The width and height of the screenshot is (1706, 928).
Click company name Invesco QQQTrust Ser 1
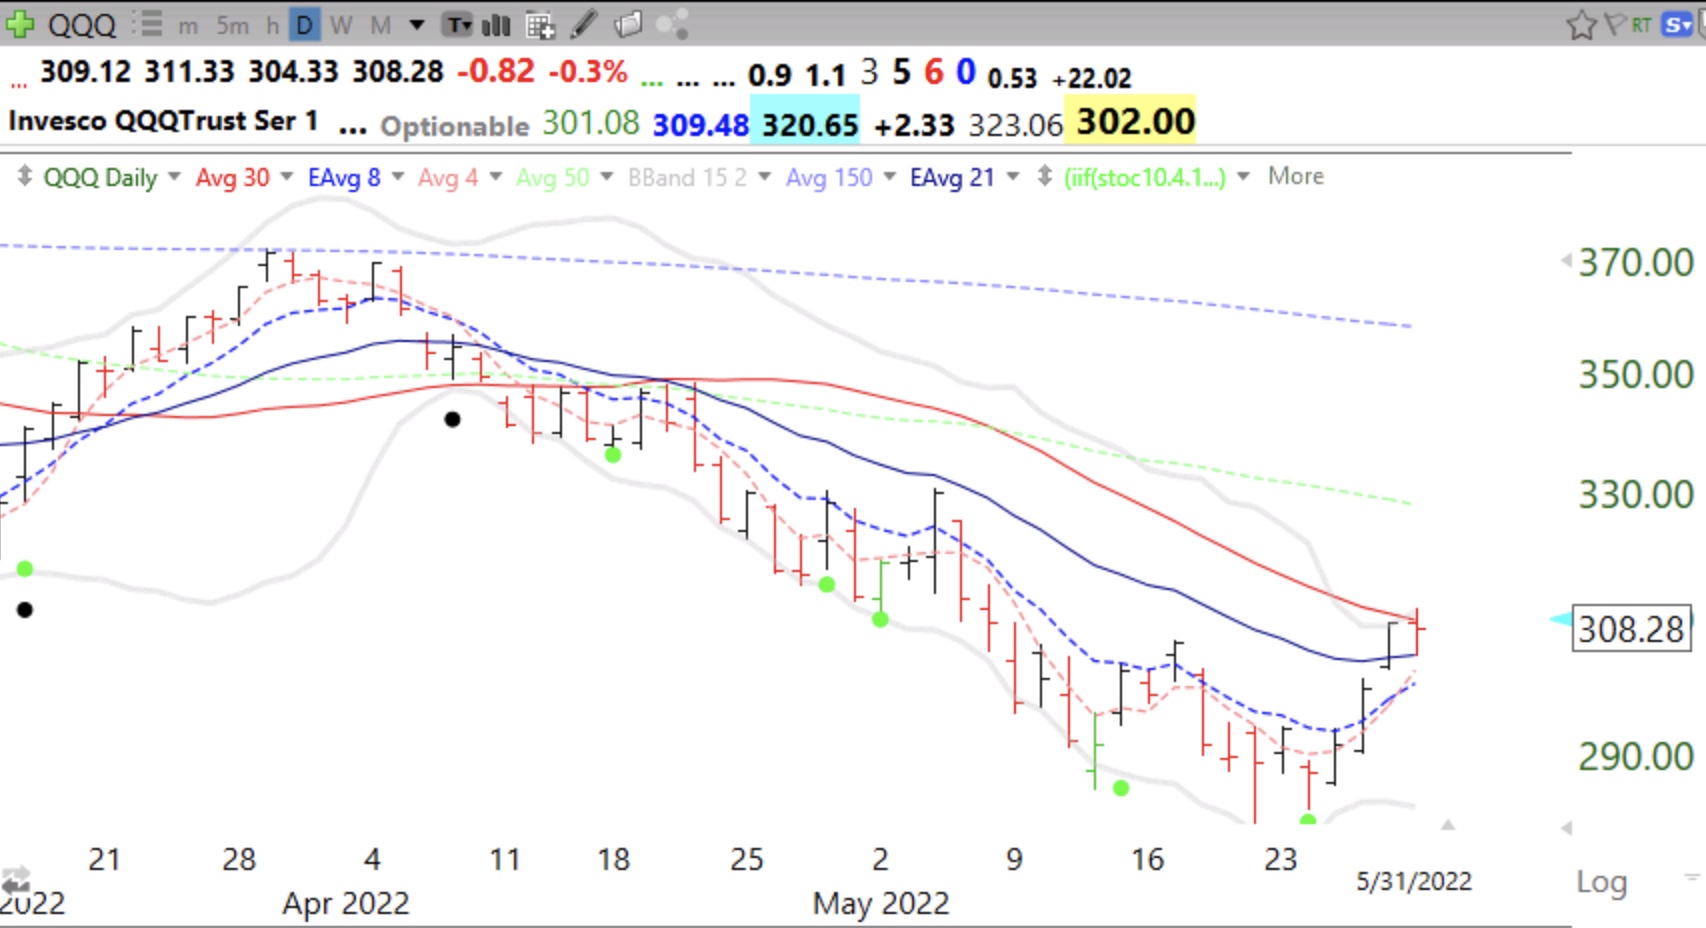(x=163, y=121)
